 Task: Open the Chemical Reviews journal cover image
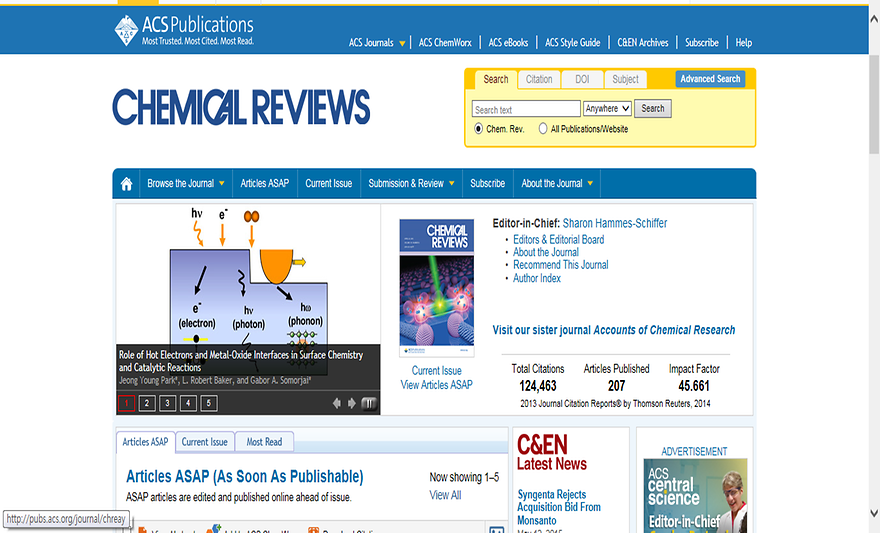click(436, 287)
